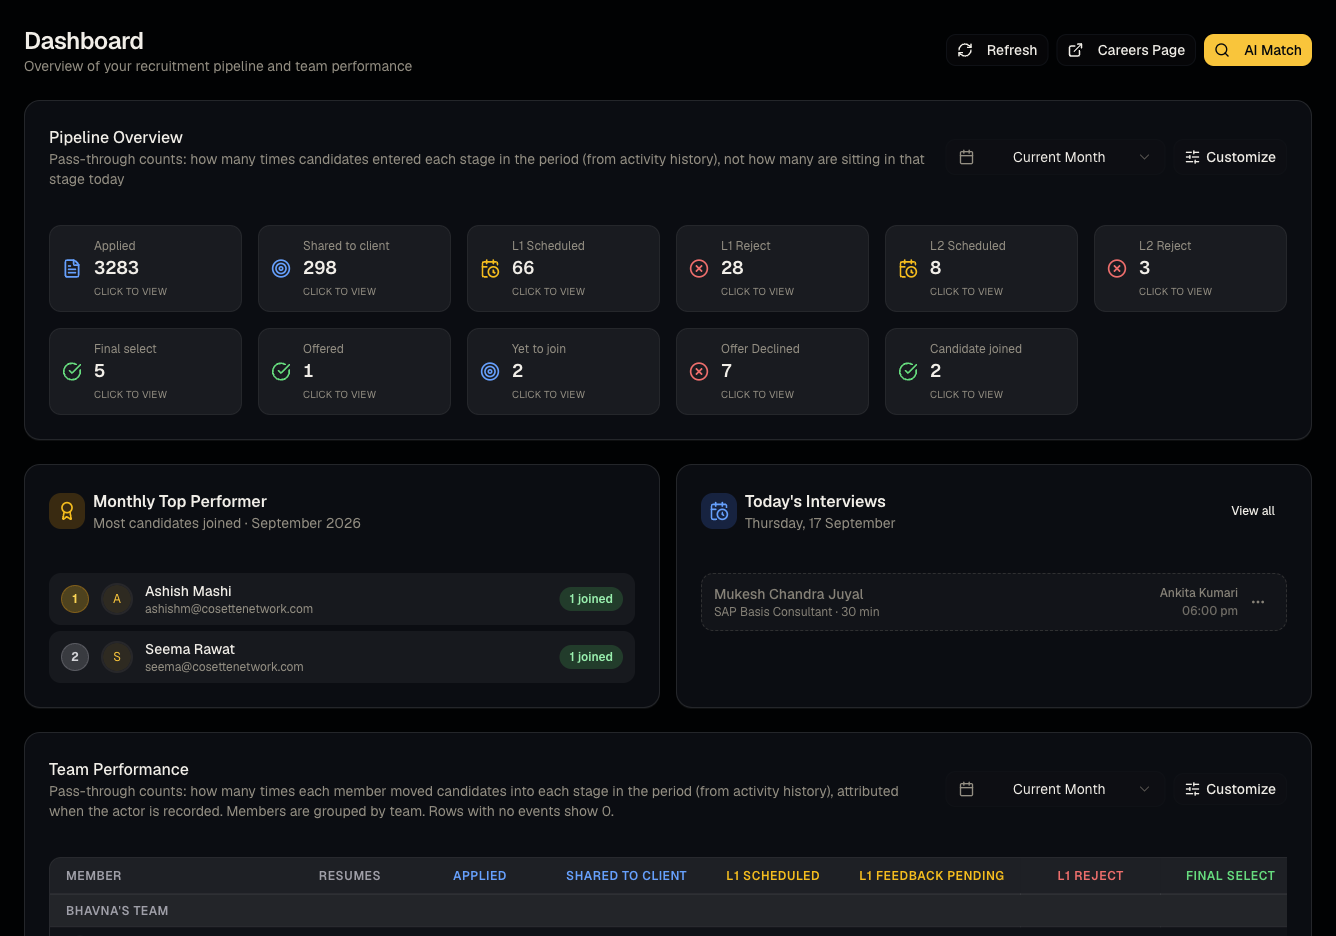The width and height of the screenshot is (1336, 936).
Task: Click green check icon on Offered card
Action: point(281,371)
